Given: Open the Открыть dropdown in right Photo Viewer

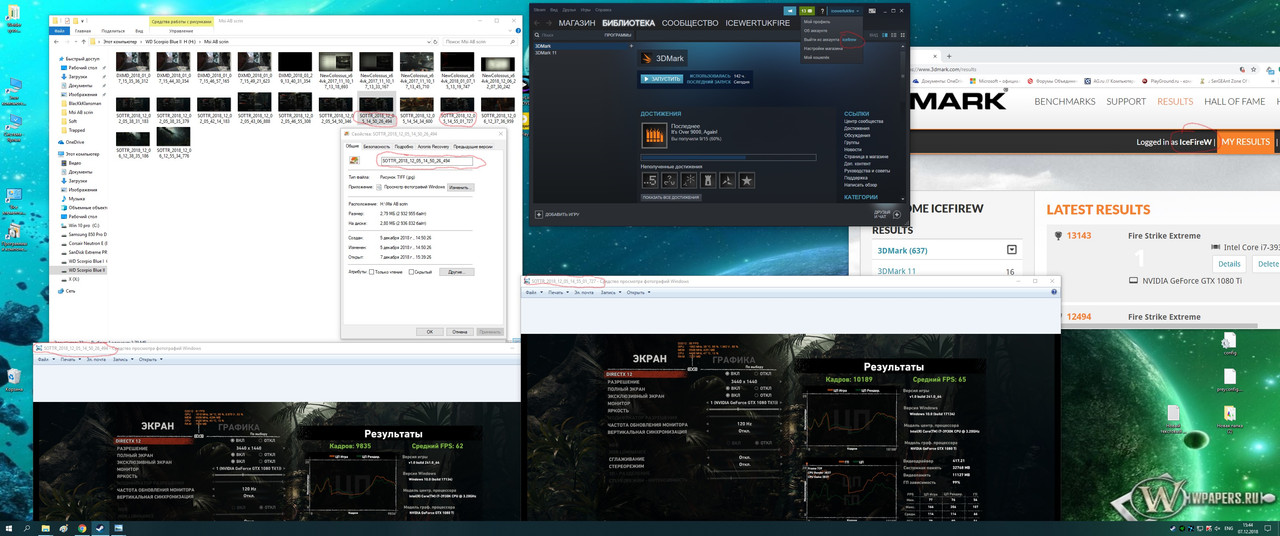Looking at the screenshot, I should point(639,292).
